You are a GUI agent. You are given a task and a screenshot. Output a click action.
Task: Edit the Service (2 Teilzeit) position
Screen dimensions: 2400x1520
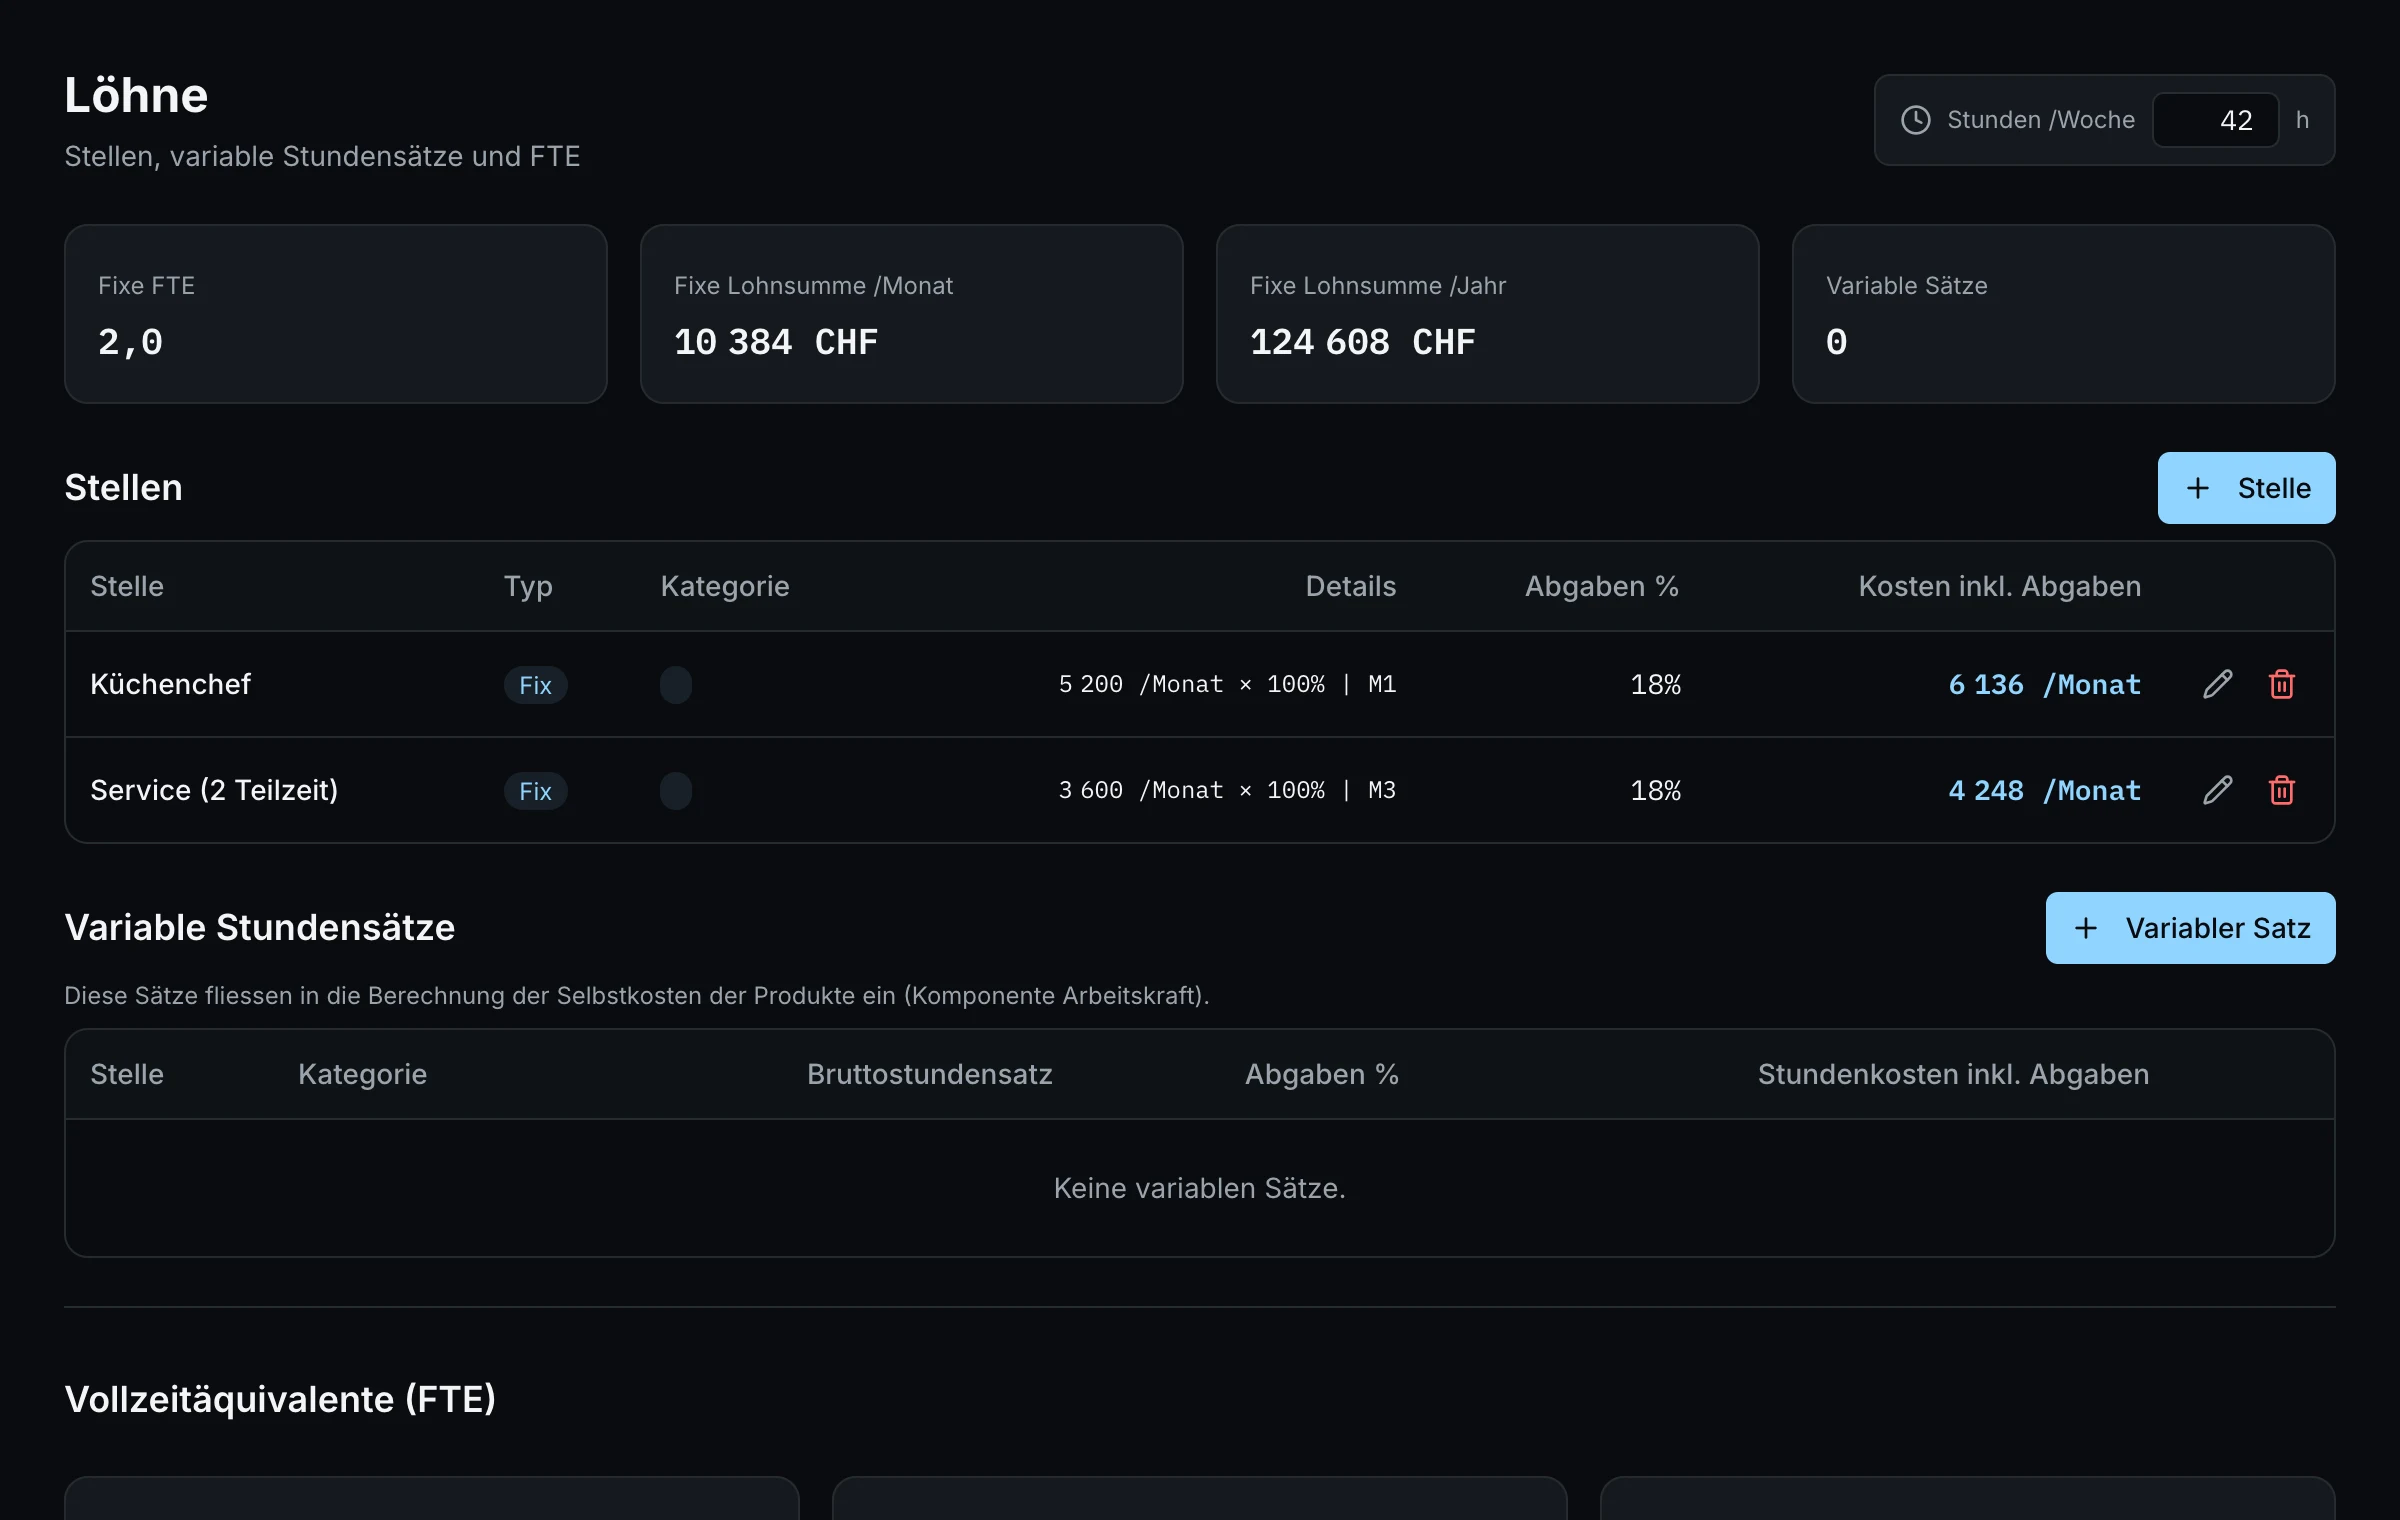(x=2217, y=790)
